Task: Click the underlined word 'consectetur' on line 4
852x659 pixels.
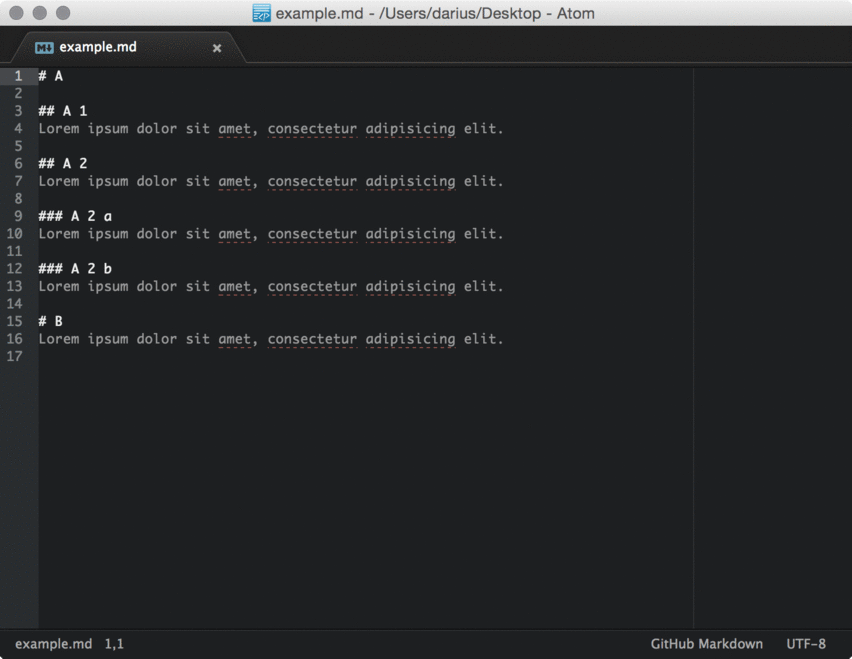Action: 312,129
